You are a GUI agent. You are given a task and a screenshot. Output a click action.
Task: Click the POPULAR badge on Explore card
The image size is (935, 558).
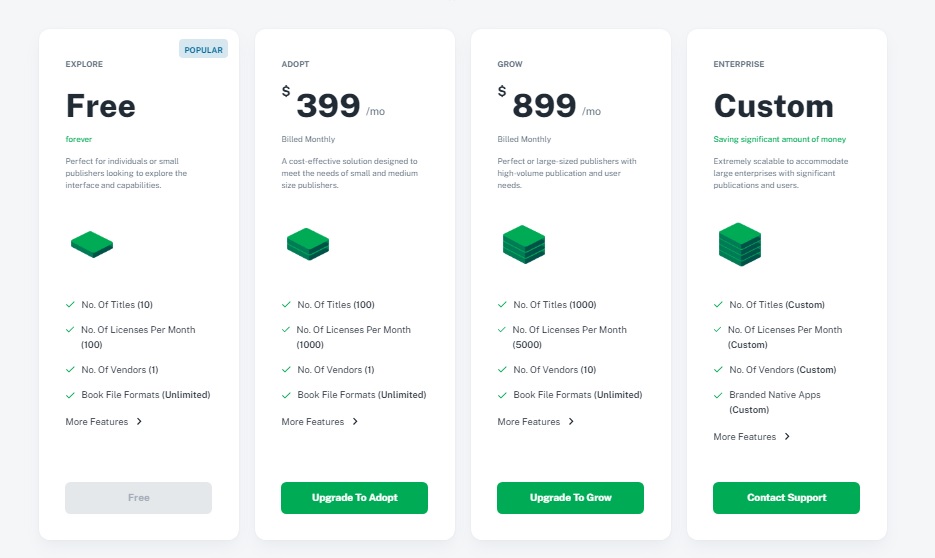click(203, 49)
